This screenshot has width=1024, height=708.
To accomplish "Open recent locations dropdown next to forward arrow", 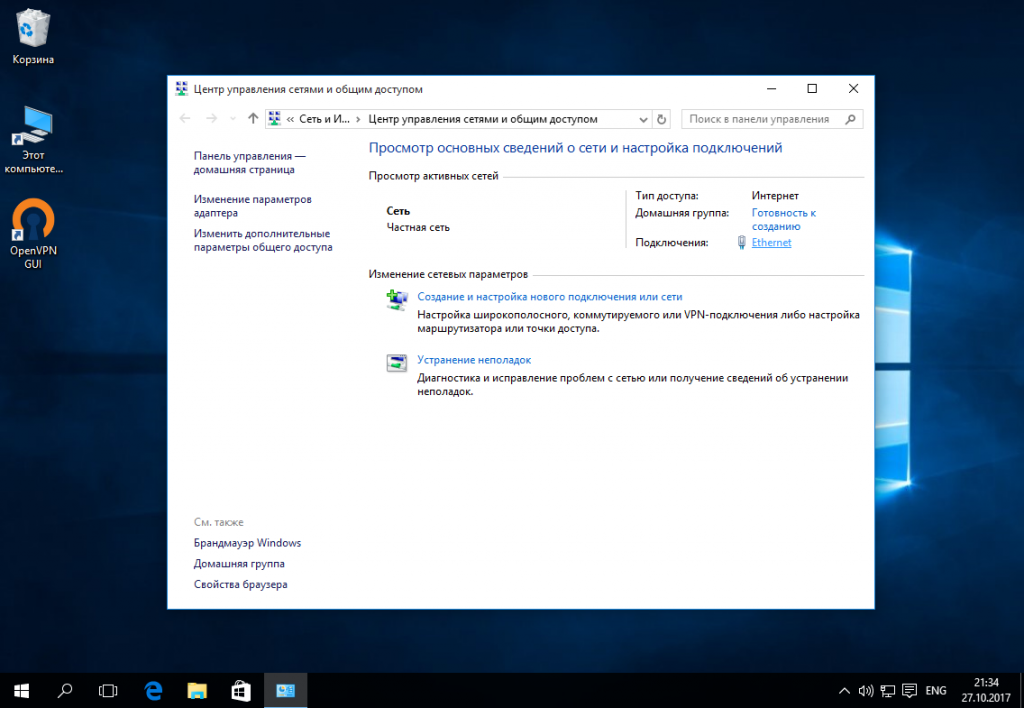I will pos(232,119).
